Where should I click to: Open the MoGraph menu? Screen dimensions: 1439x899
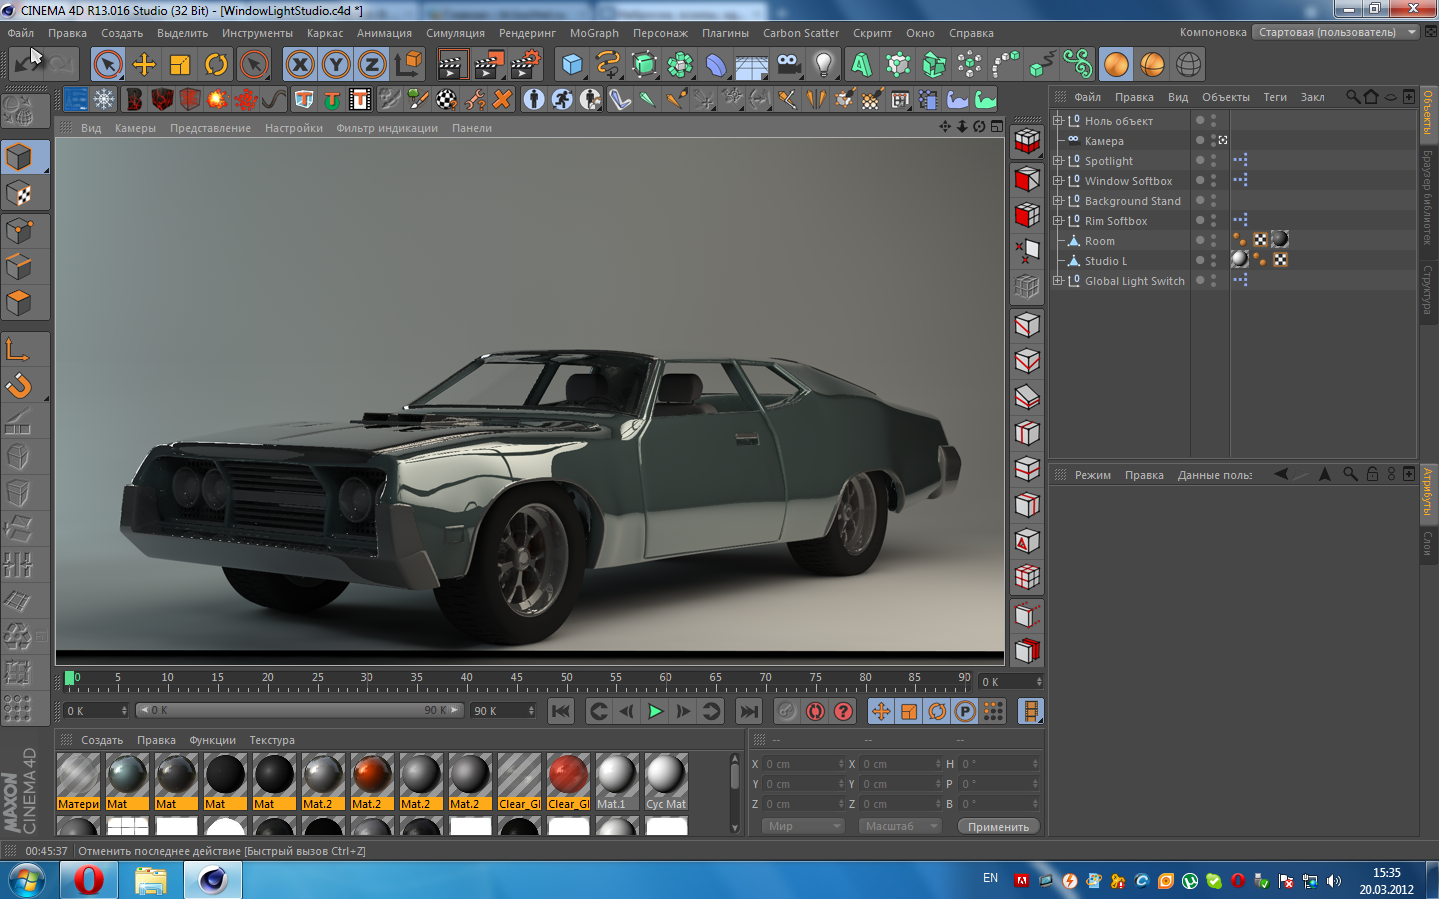594,33
